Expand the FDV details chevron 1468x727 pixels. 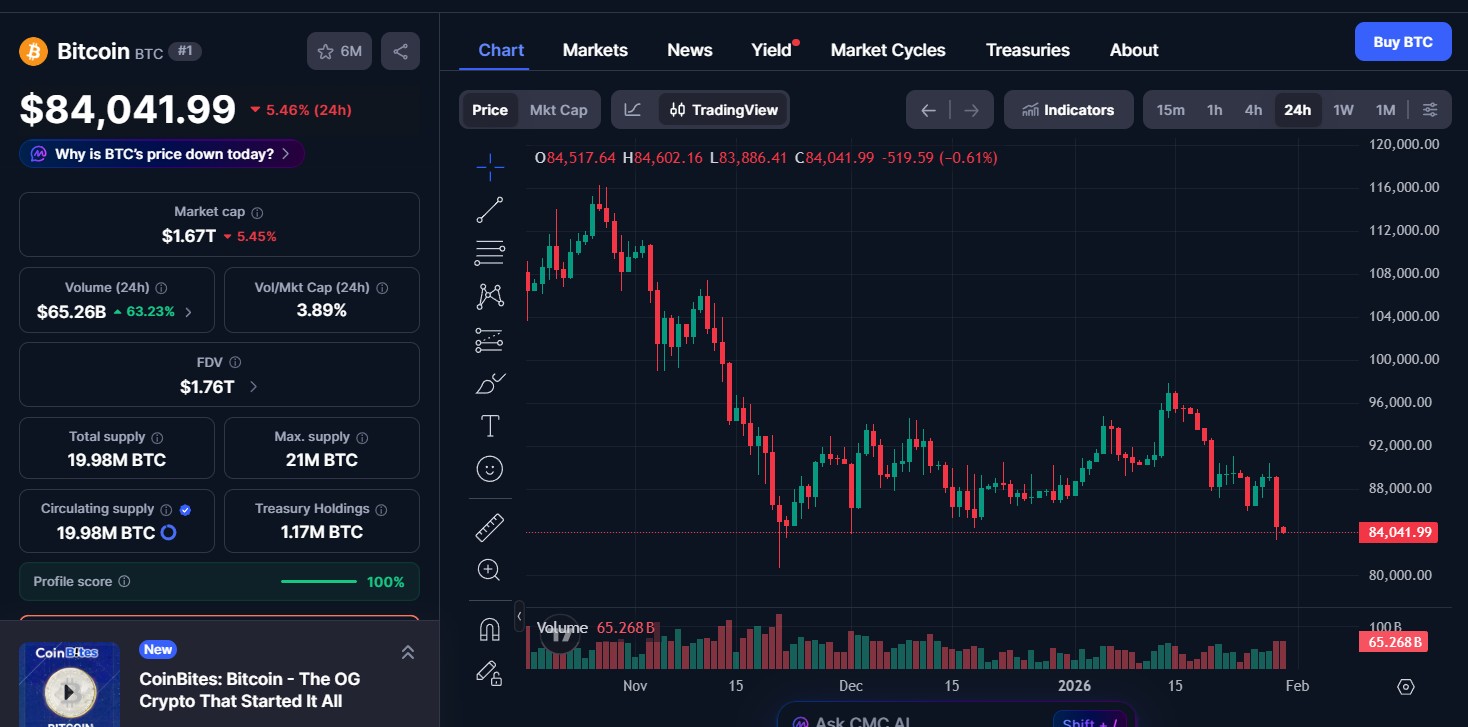[252, 385]
